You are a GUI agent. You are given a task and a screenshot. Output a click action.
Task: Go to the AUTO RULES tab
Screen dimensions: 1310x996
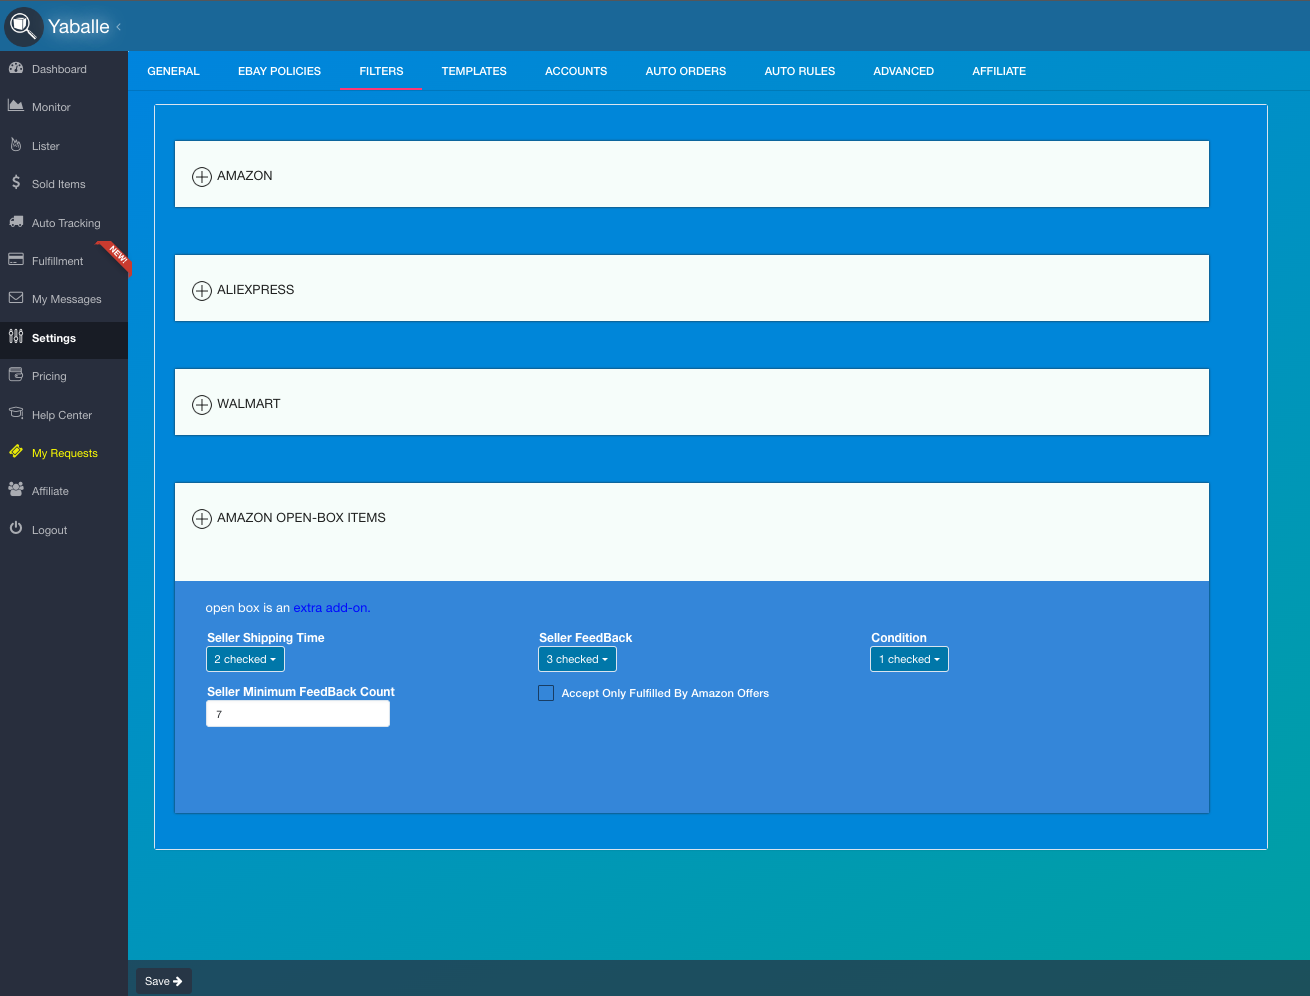coord(800,71)
